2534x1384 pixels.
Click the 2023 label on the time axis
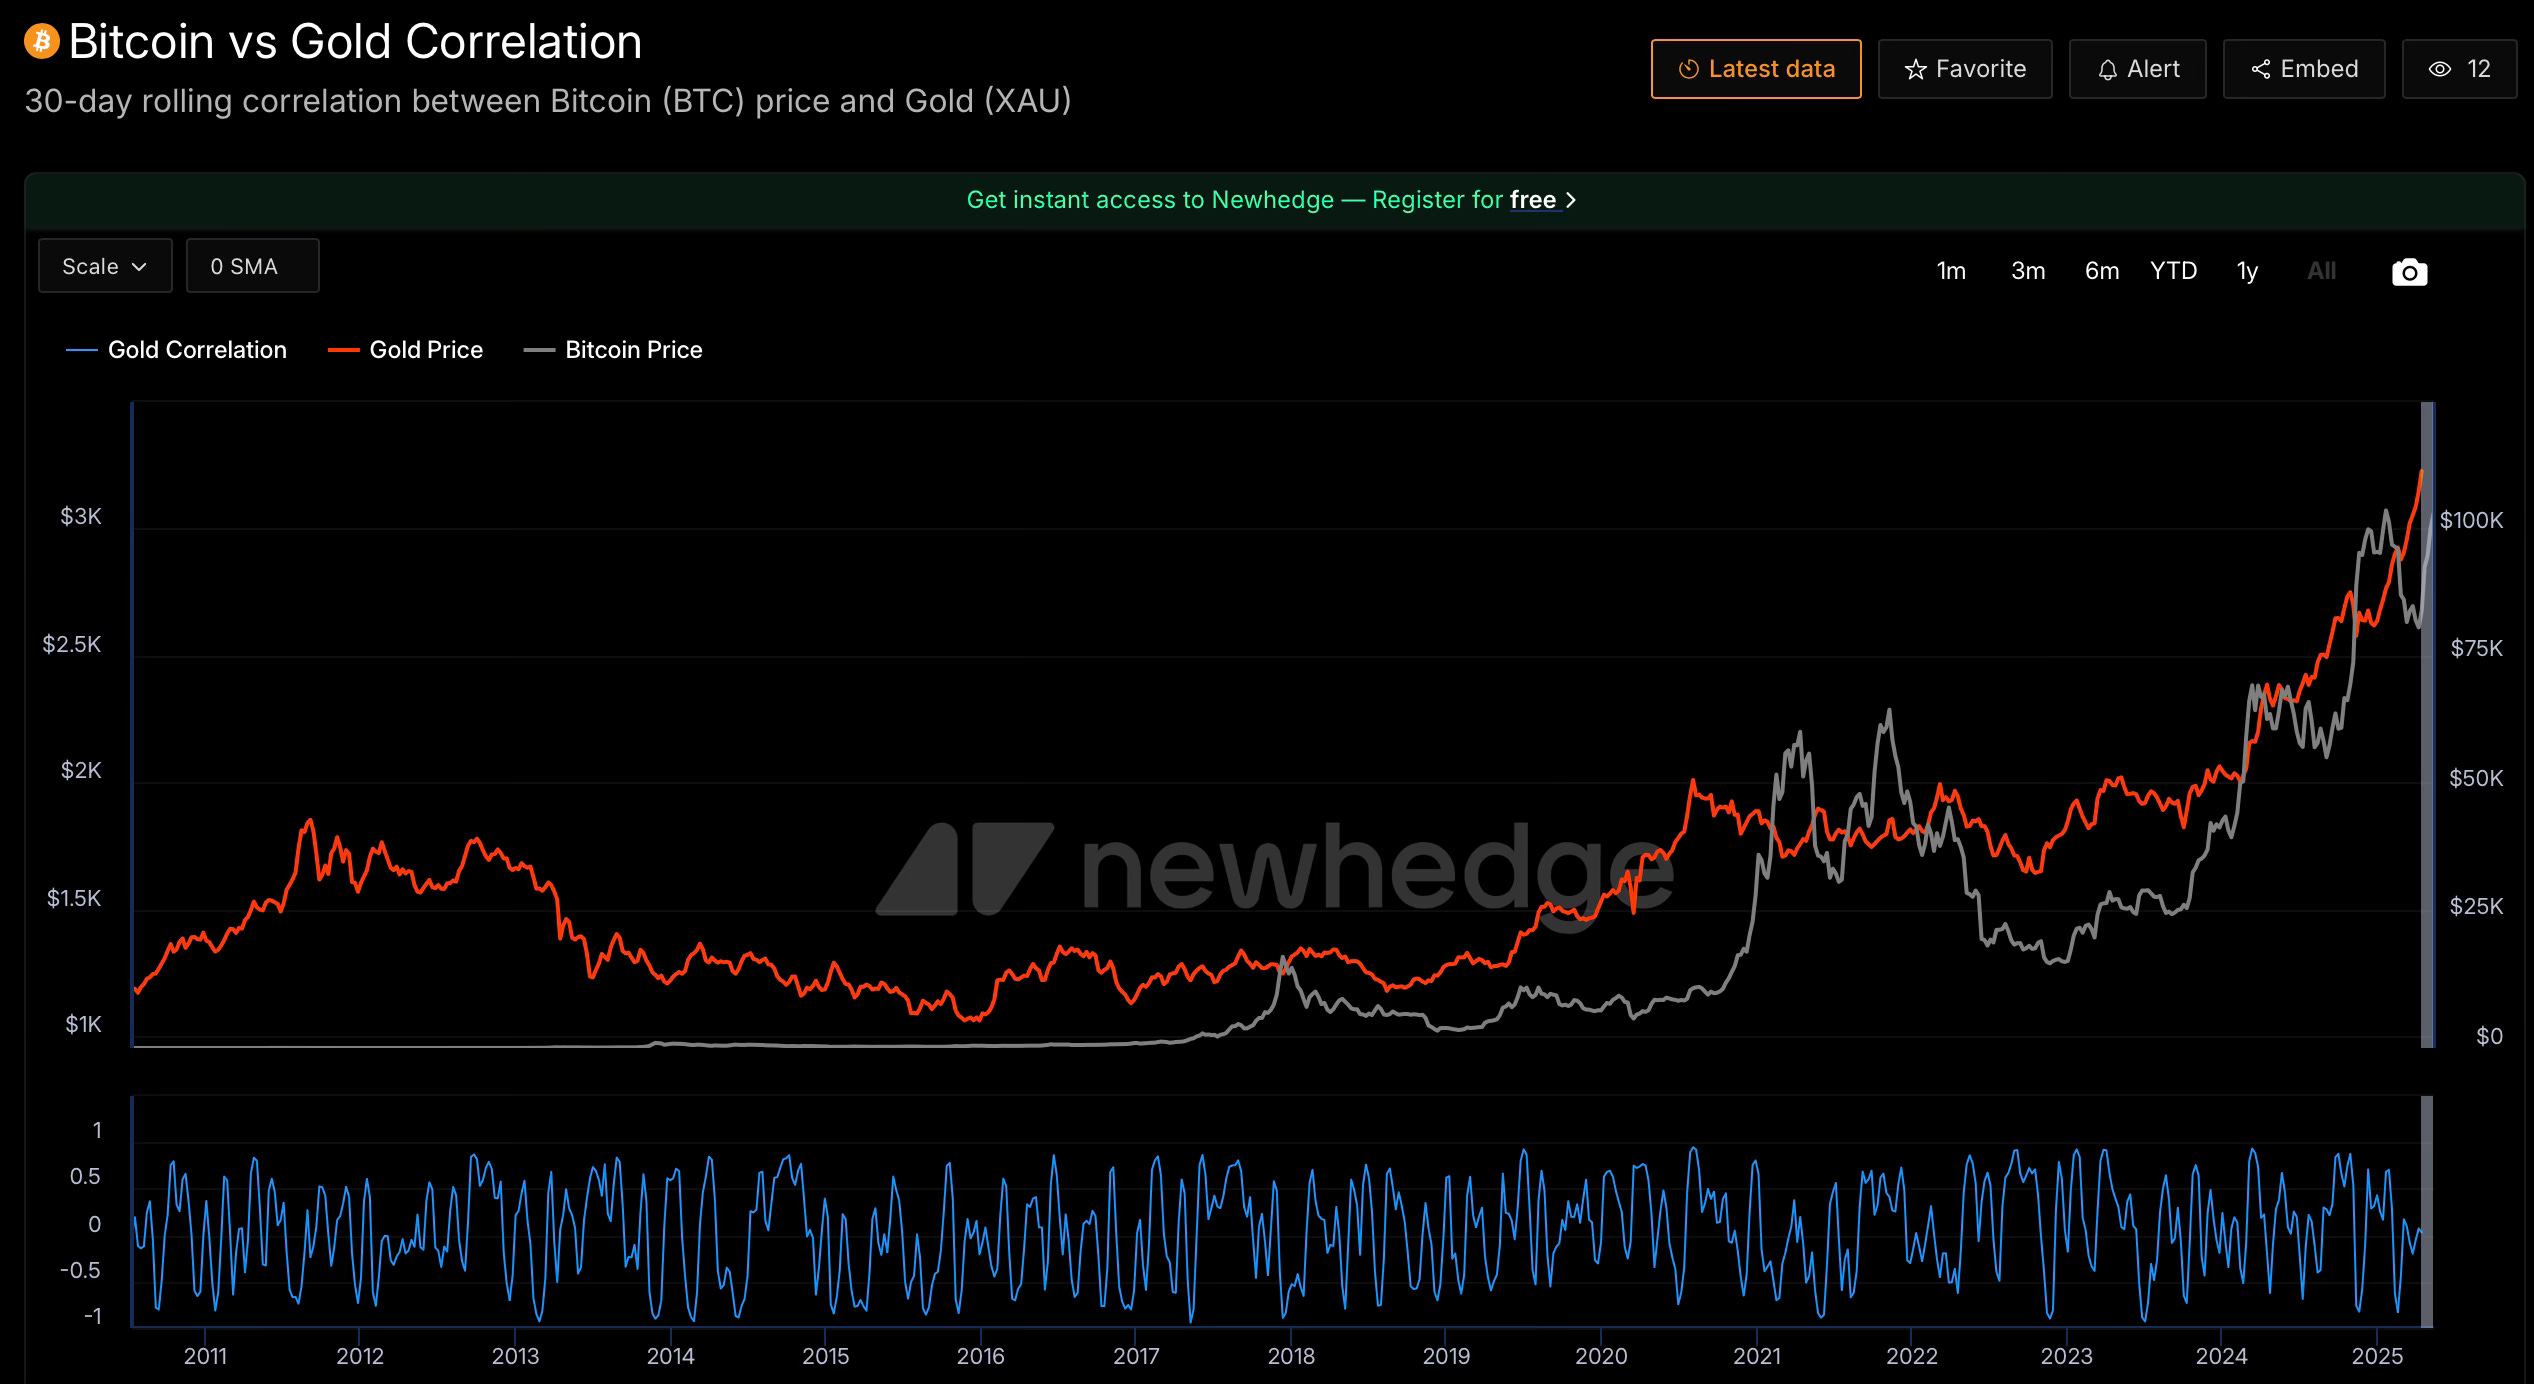point(2066,1356)
